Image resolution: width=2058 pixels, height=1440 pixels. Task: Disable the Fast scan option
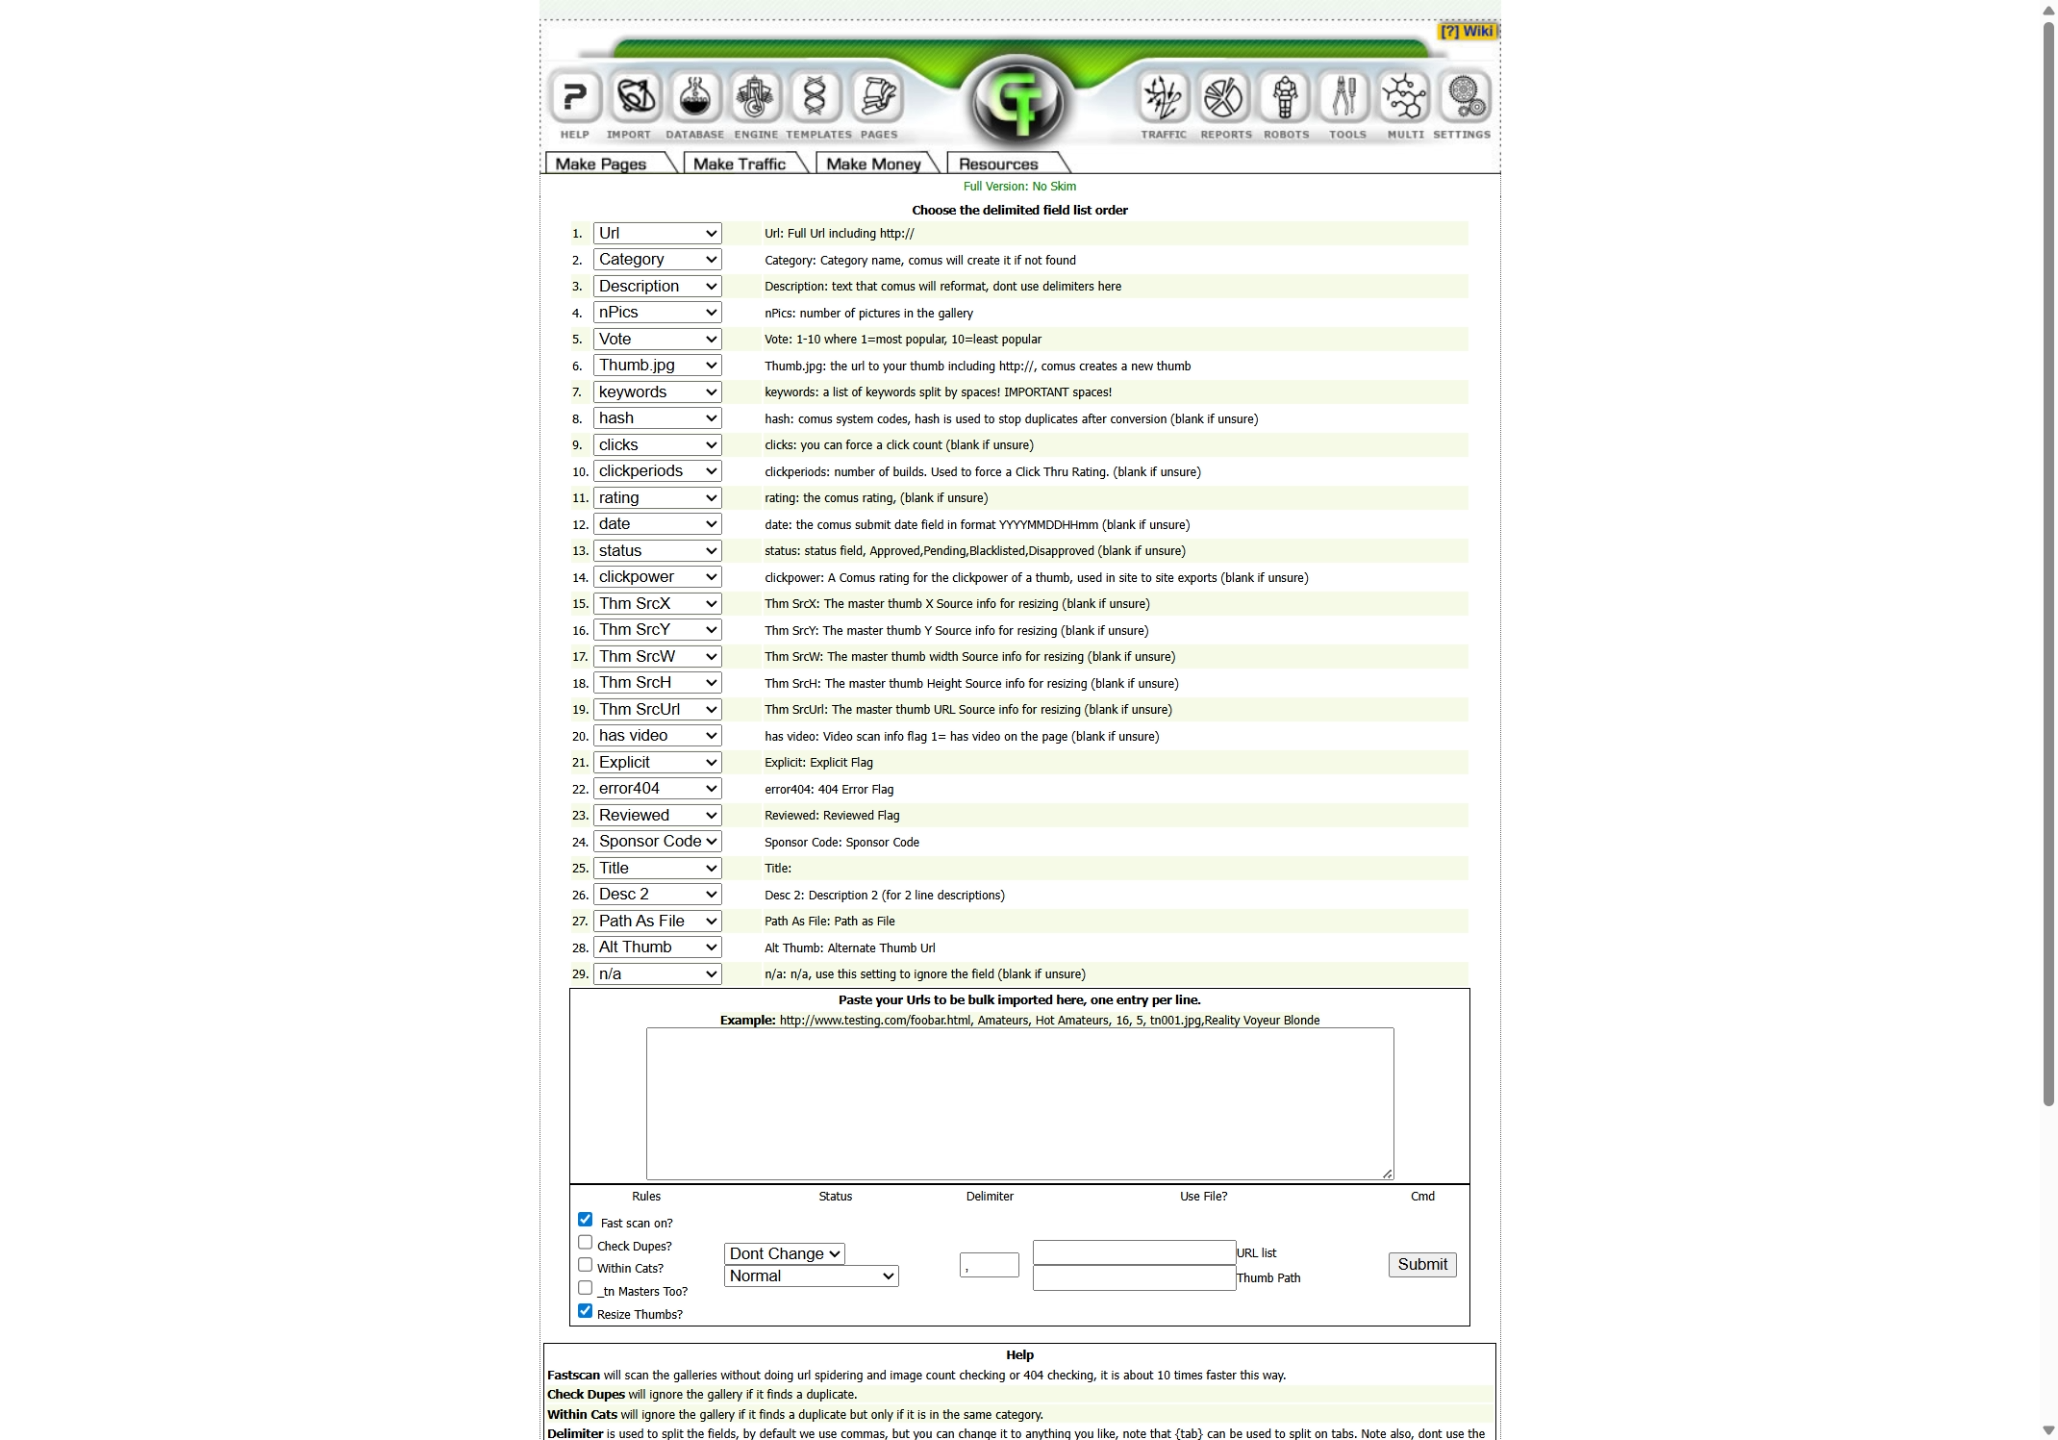pos(585,1218)
